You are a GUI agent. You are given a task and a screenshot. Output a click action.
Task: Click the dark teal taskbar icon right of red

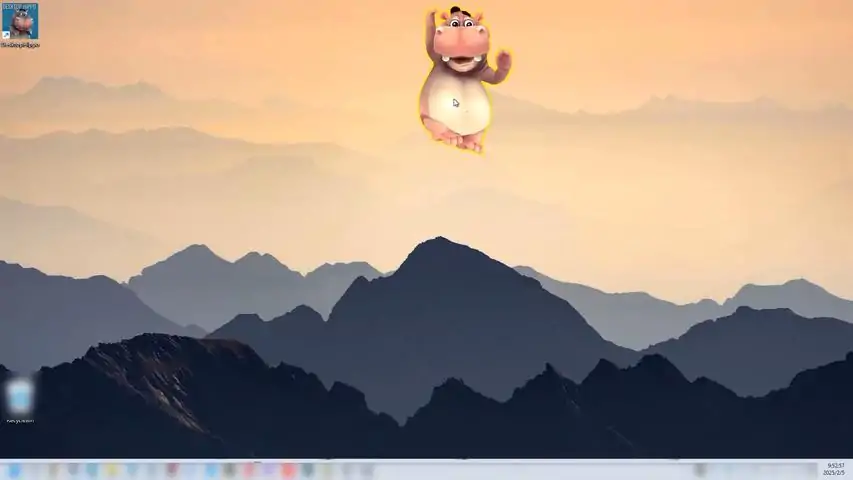(308, 470)
